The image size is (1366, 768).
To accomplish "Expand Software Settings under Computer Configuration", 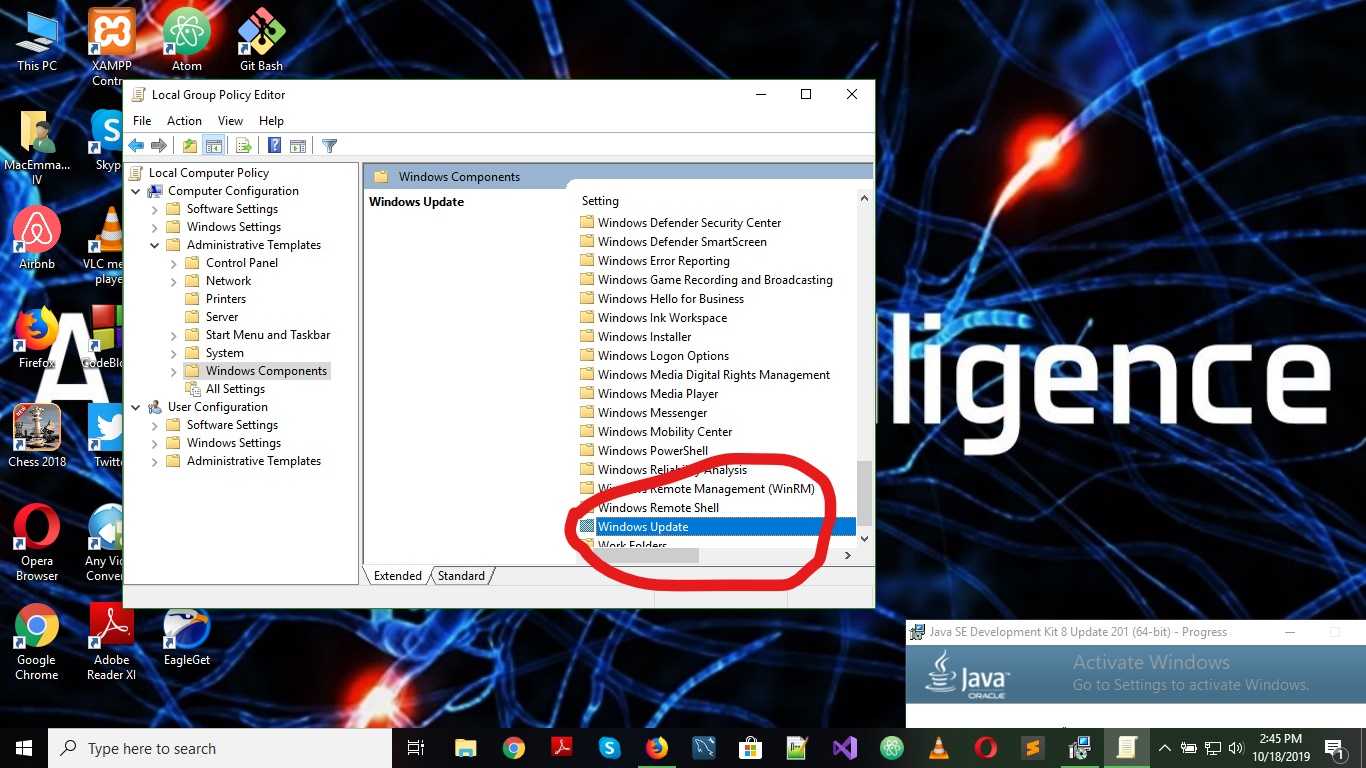I will coord(155,209).
